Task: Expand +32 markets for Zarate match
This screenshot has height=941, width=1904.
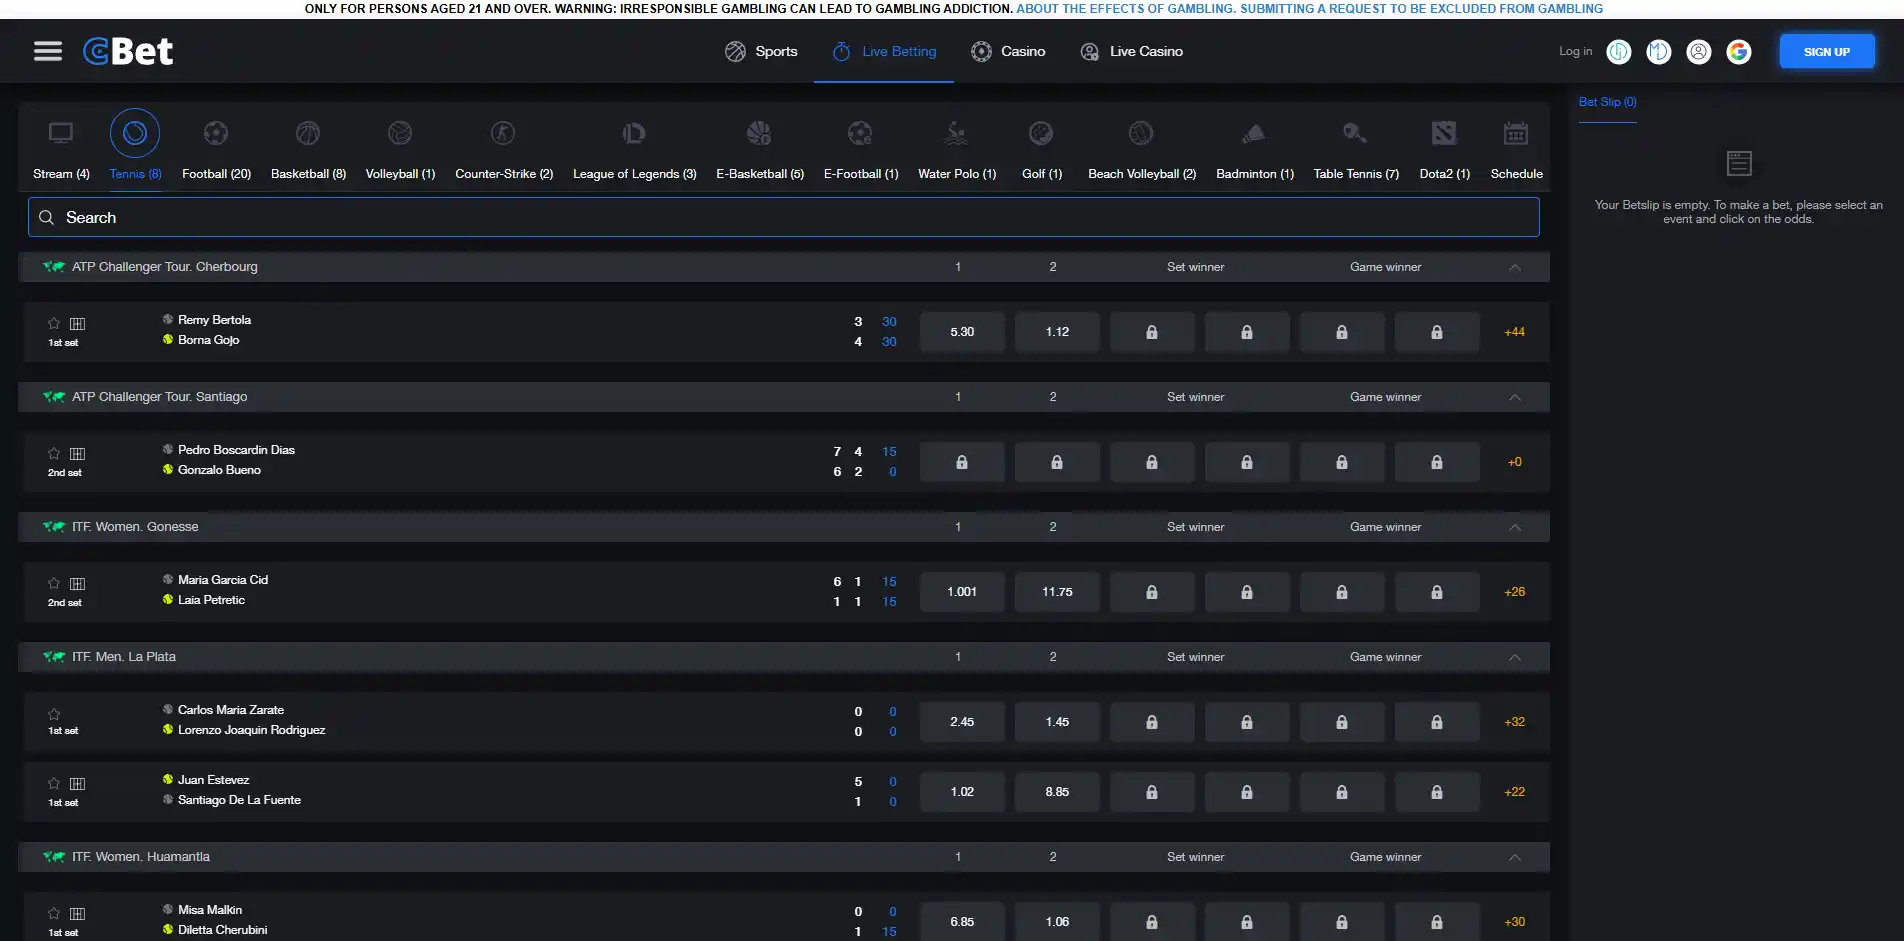Action: (1514, 722)
